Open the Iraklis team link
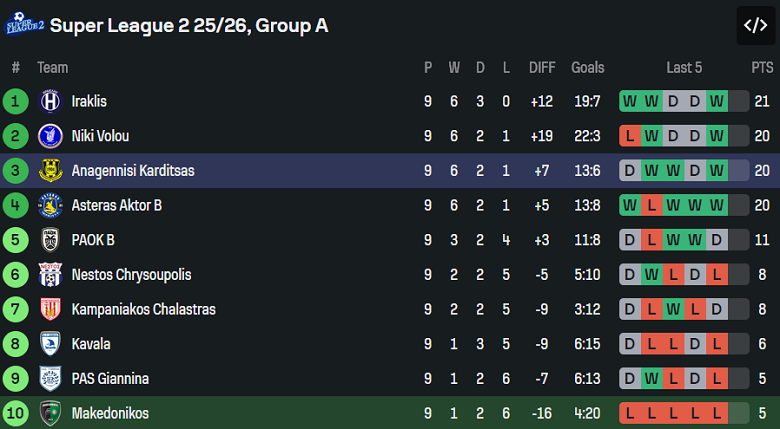 click(x=89, y=101)
